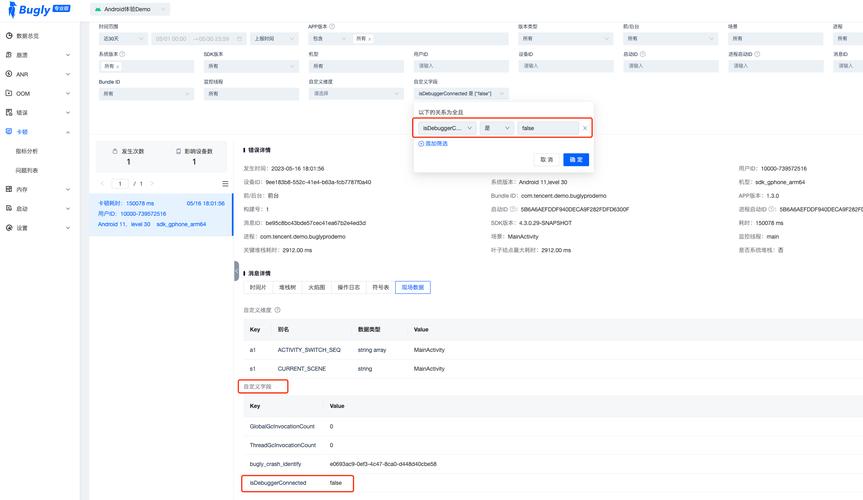Click the 确定 confirm button
The height and width of the screenshot is (500, 863).
(576, 159)
